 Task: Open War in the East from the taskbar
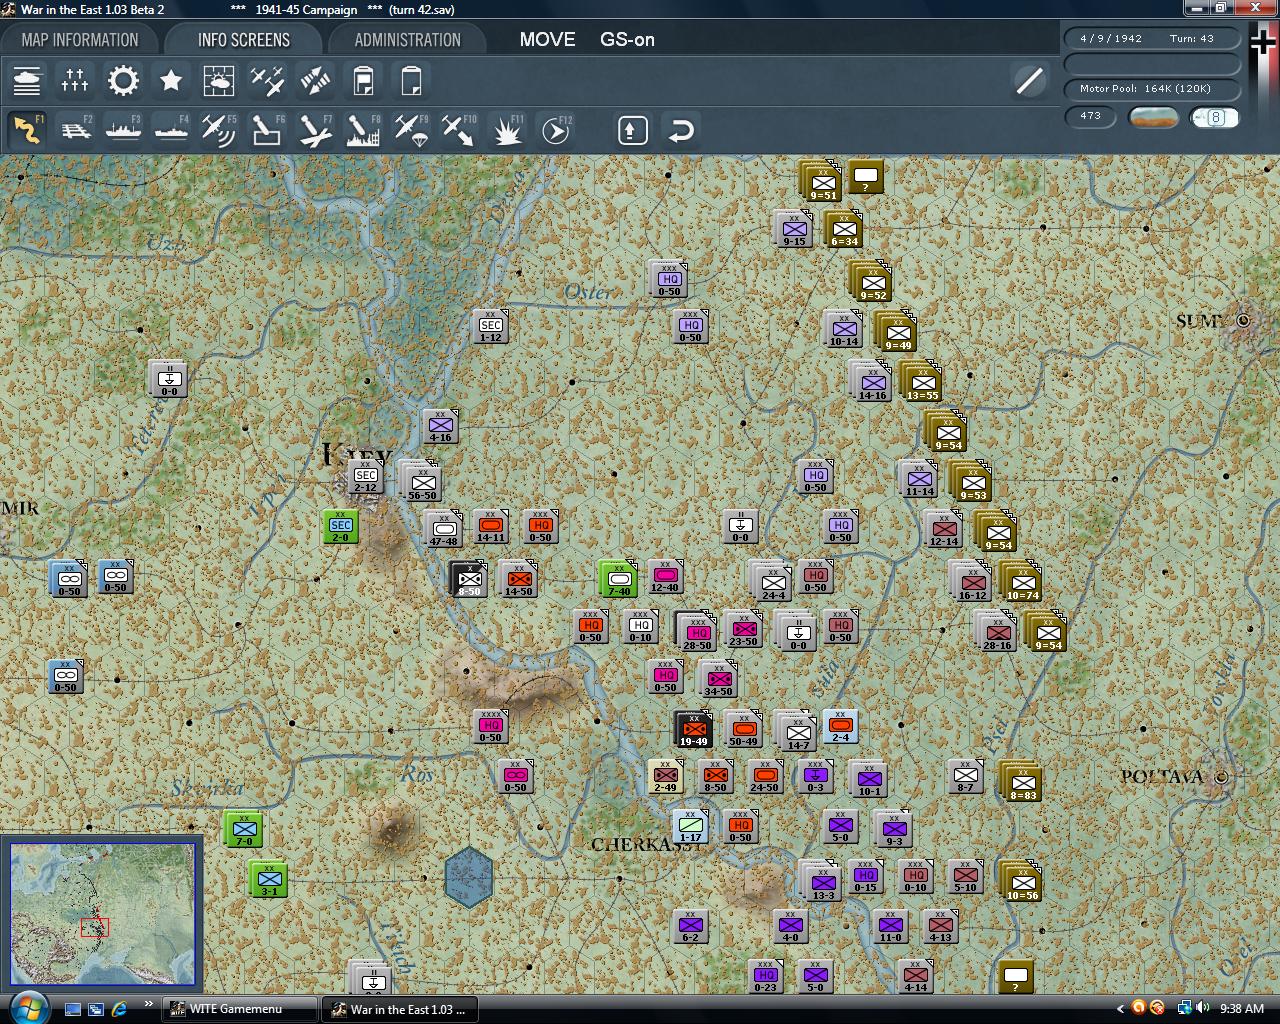click(400, 1009)
